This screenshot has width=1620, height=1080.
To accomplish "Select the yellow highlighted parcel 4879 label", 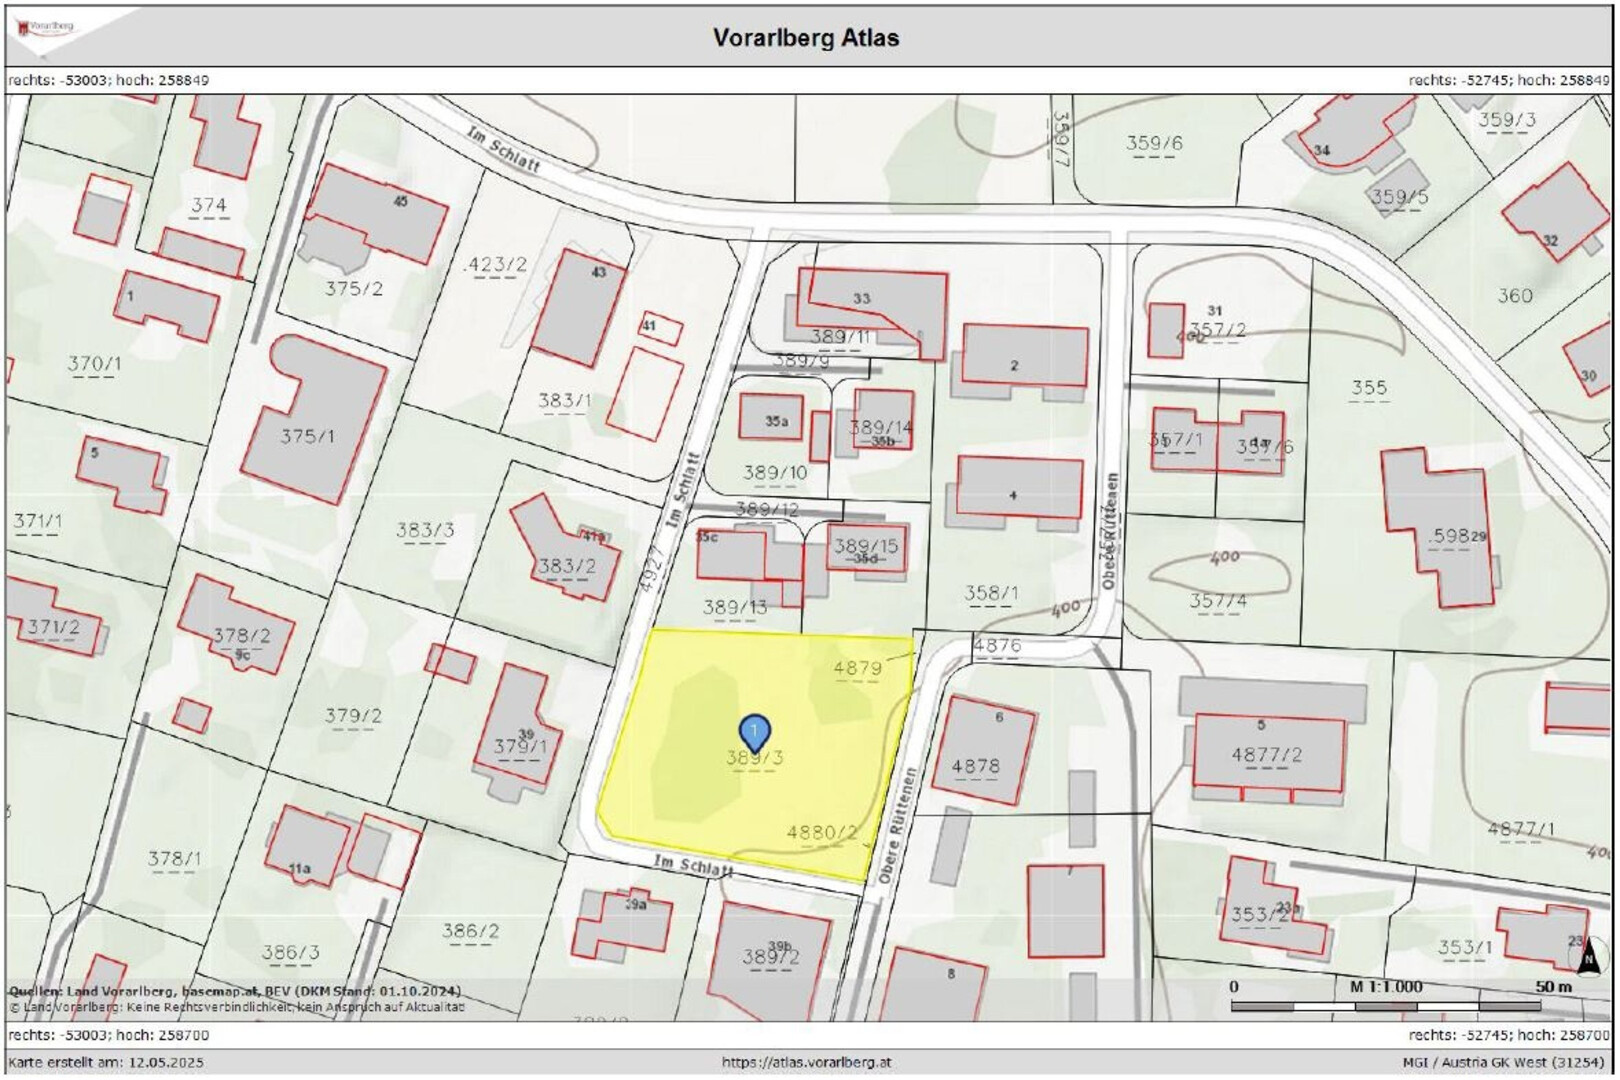I will (857, 668).
